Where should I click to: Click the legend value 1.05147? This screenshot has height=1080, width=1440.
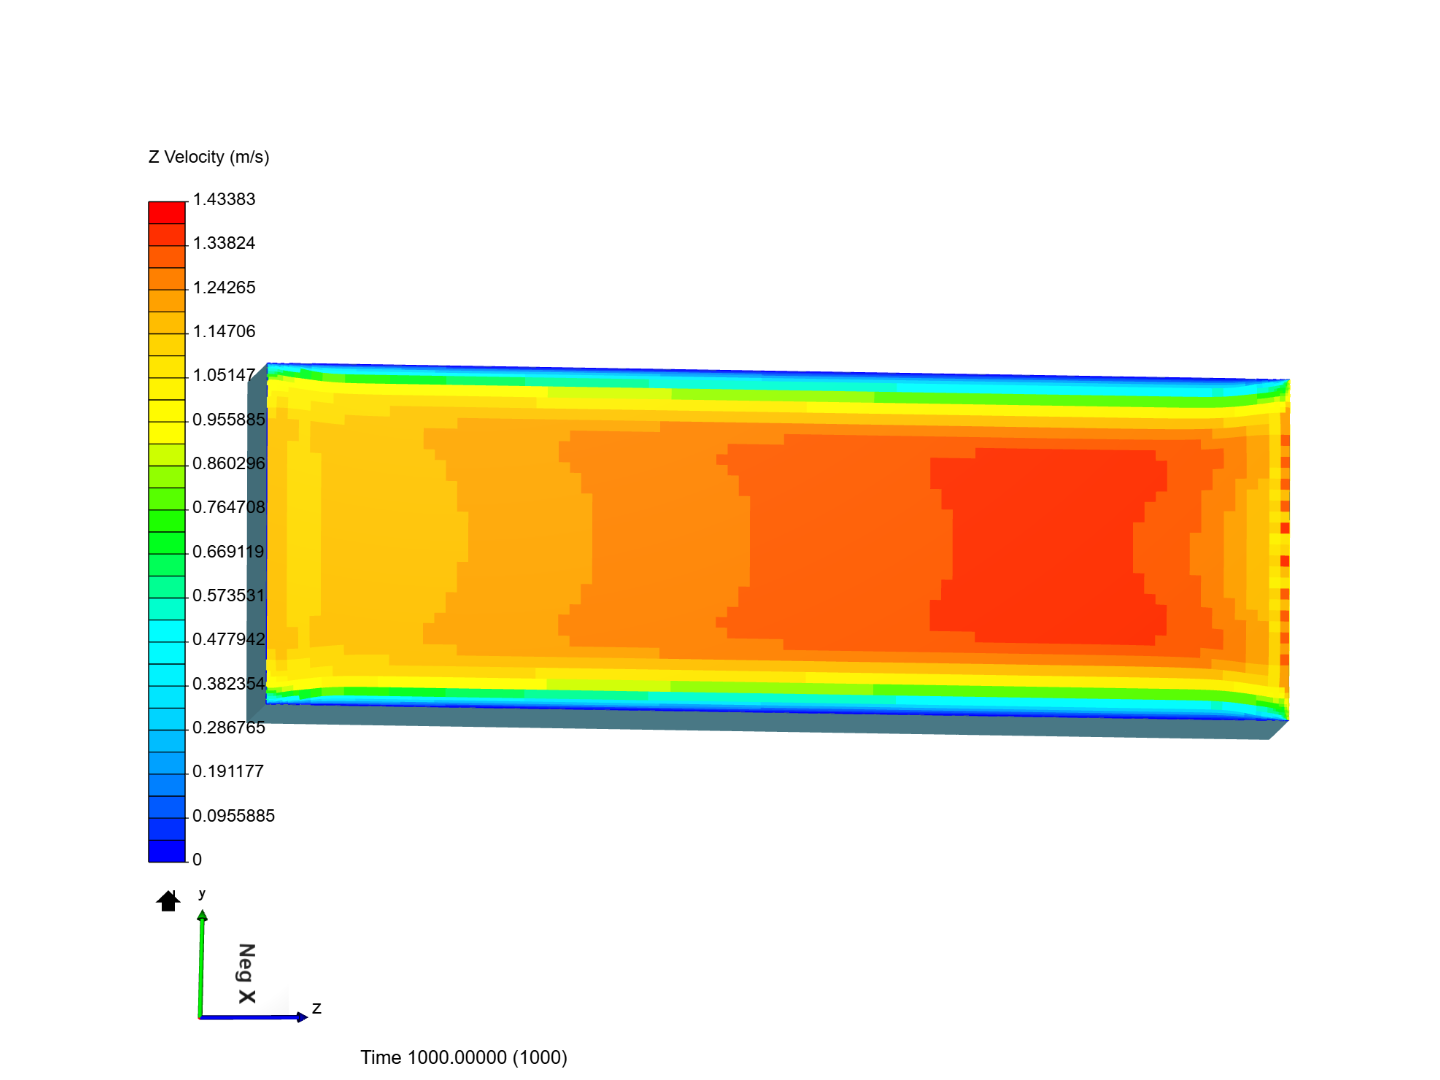(x=224, y=375)
